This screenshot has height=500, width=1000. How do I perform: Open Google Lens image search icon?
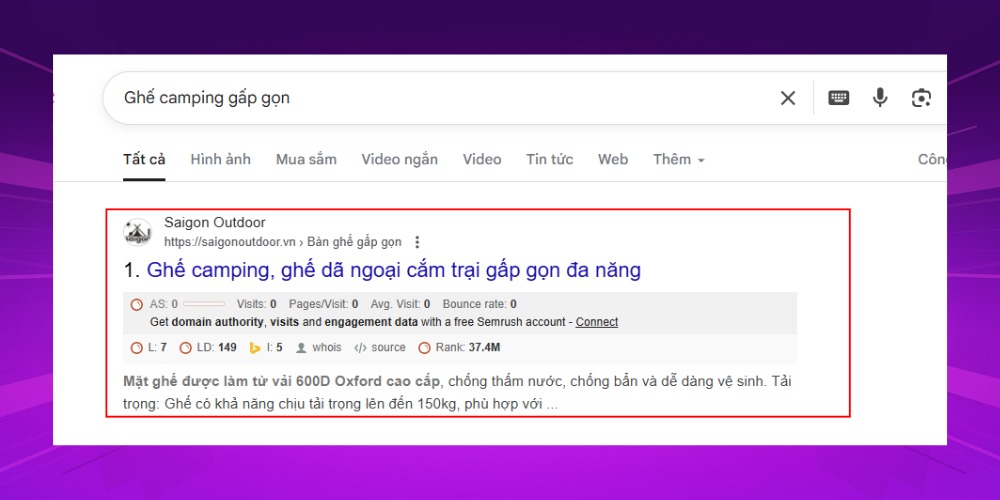tap(921, 98)
